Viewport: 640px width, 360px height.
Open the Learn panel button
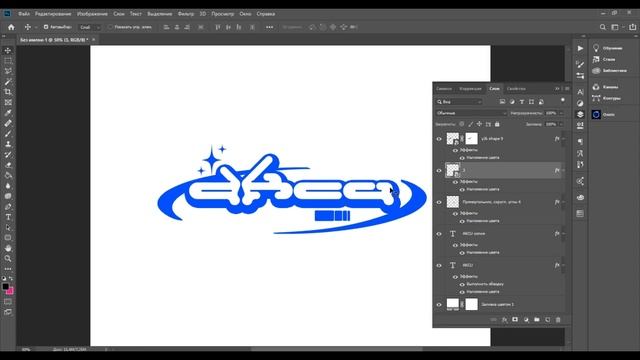[608, 48]
